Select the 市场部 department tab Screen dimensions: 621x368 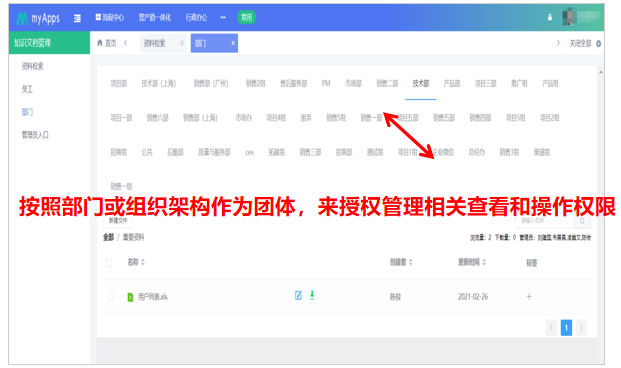(x=353, y=83)
